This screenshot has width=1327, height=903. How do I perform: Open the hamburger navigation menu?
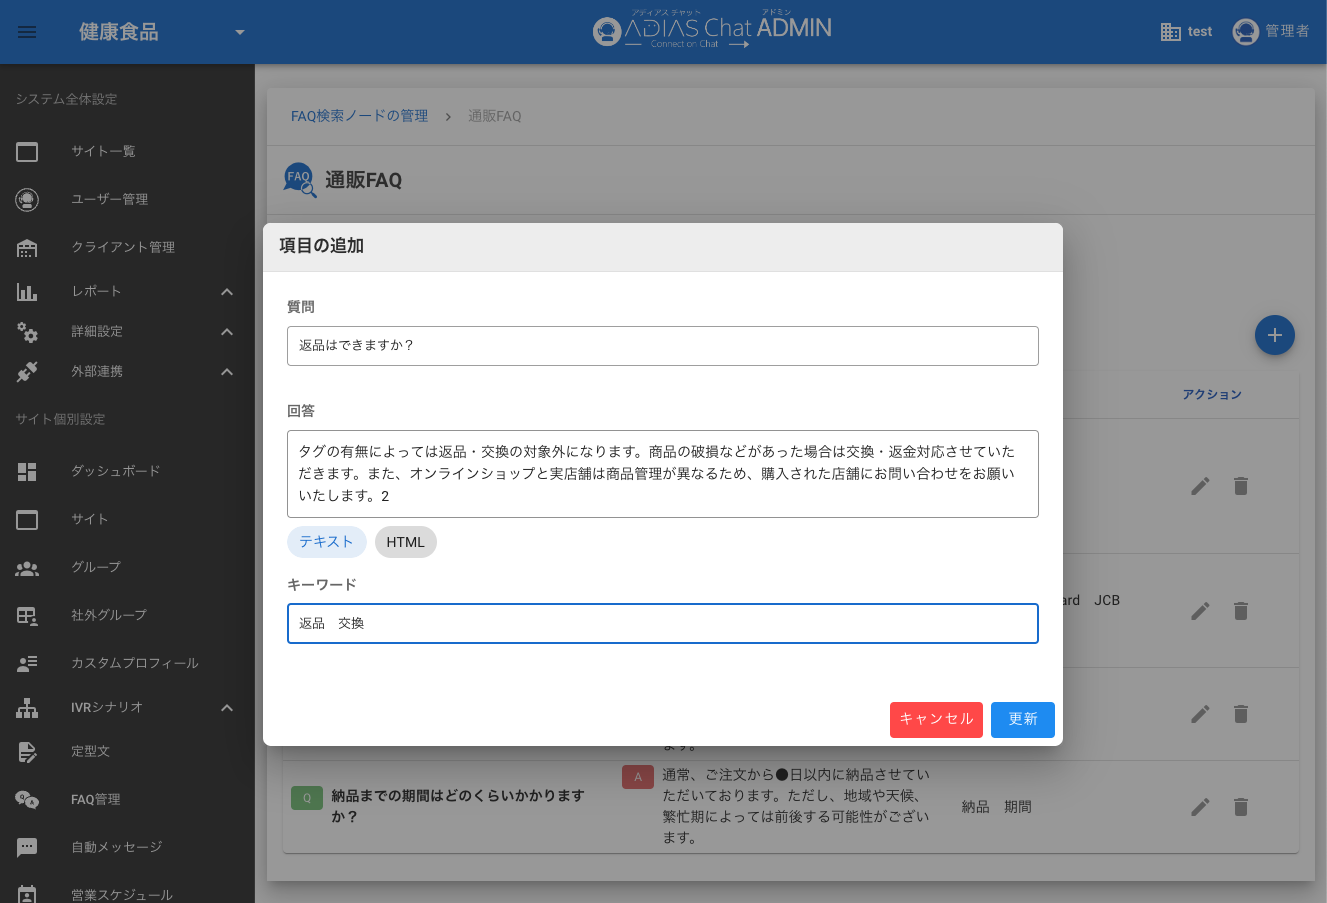click(27, 32)
